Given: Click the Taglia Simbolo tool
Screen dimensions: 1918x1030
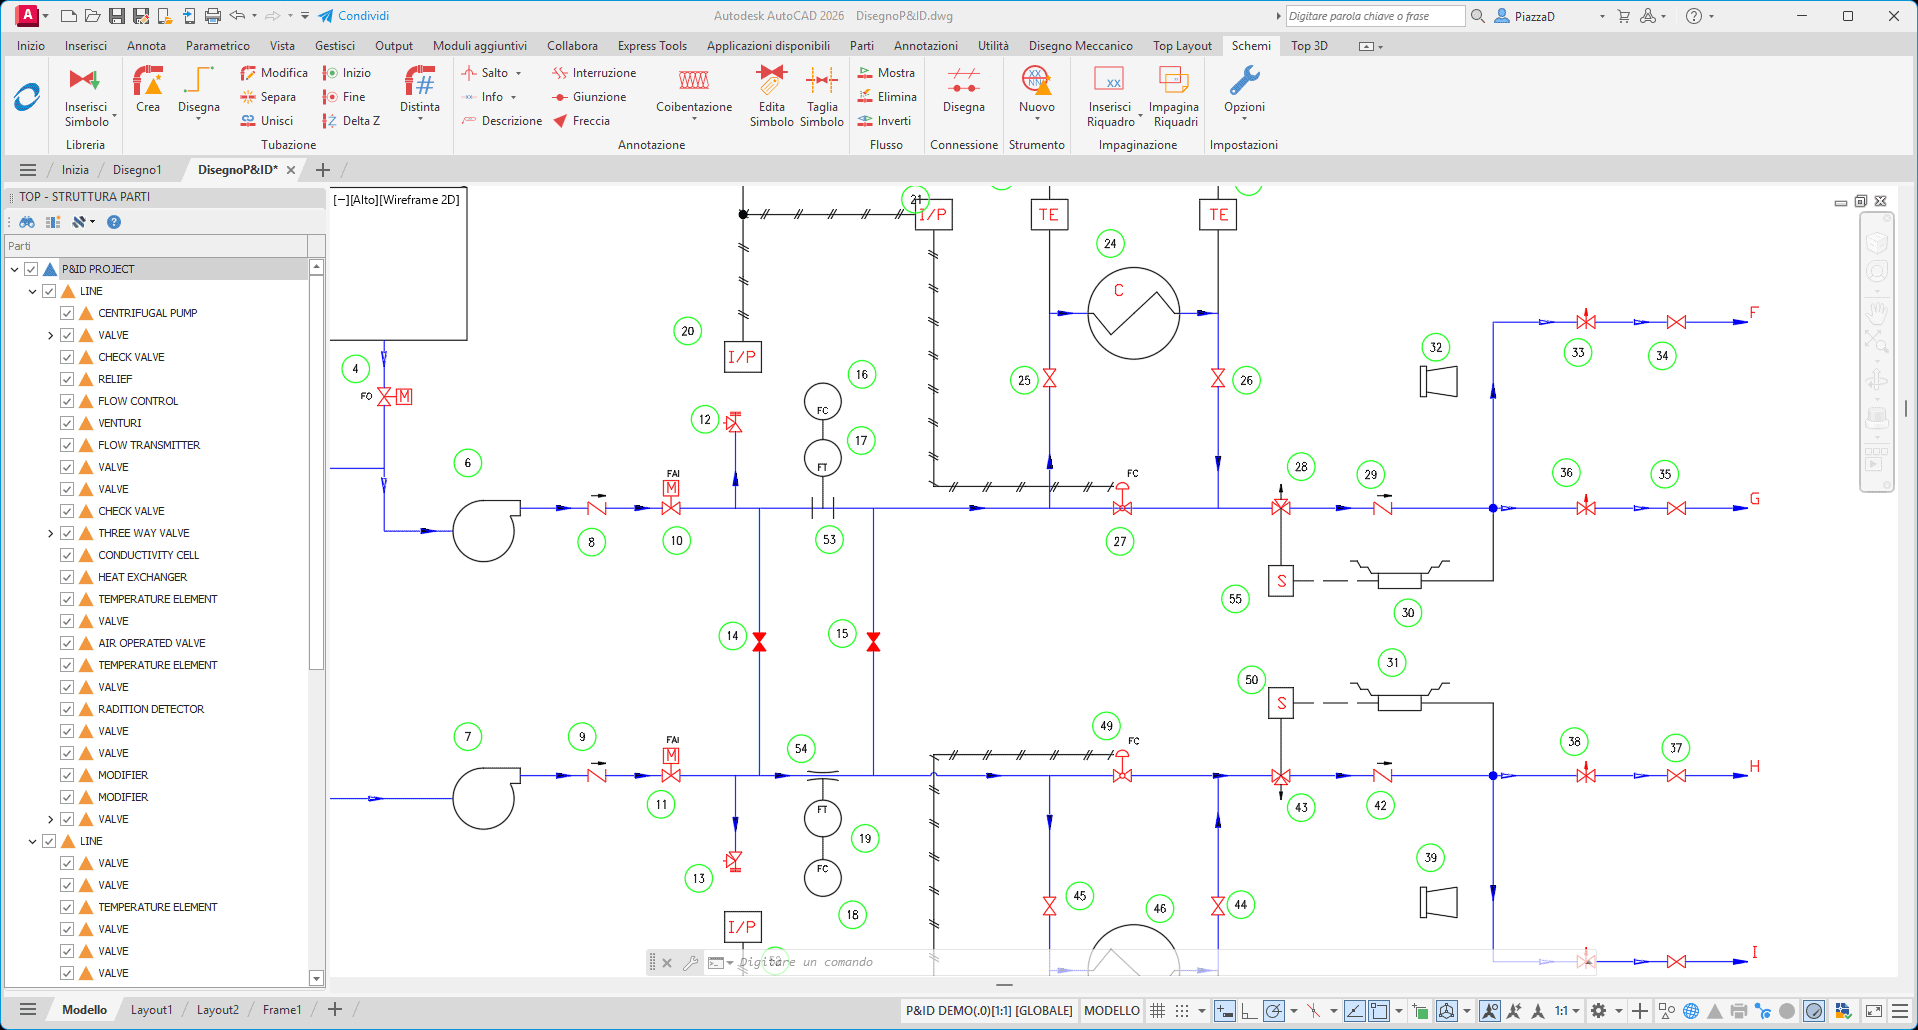Looking at the screenshot, I should [x=822, y=82].
